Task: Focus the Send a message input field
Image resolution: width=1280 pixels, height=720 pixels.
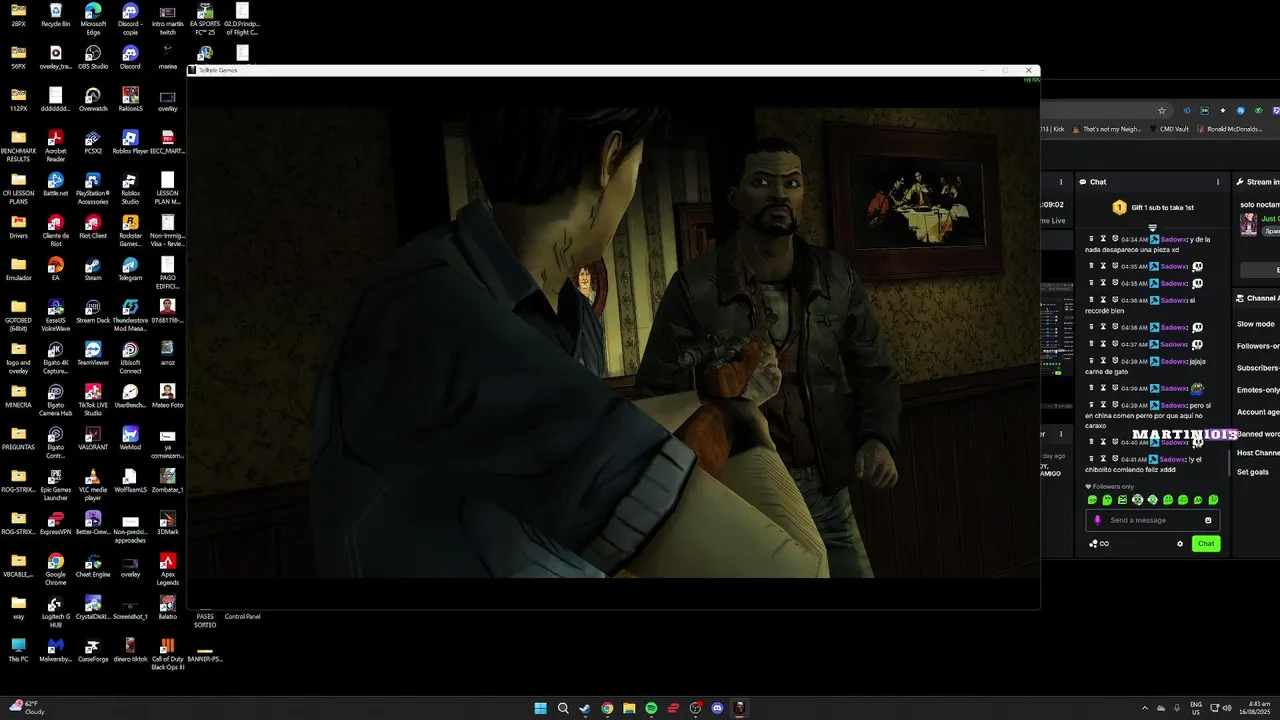Action: [x=1153, y=520]
